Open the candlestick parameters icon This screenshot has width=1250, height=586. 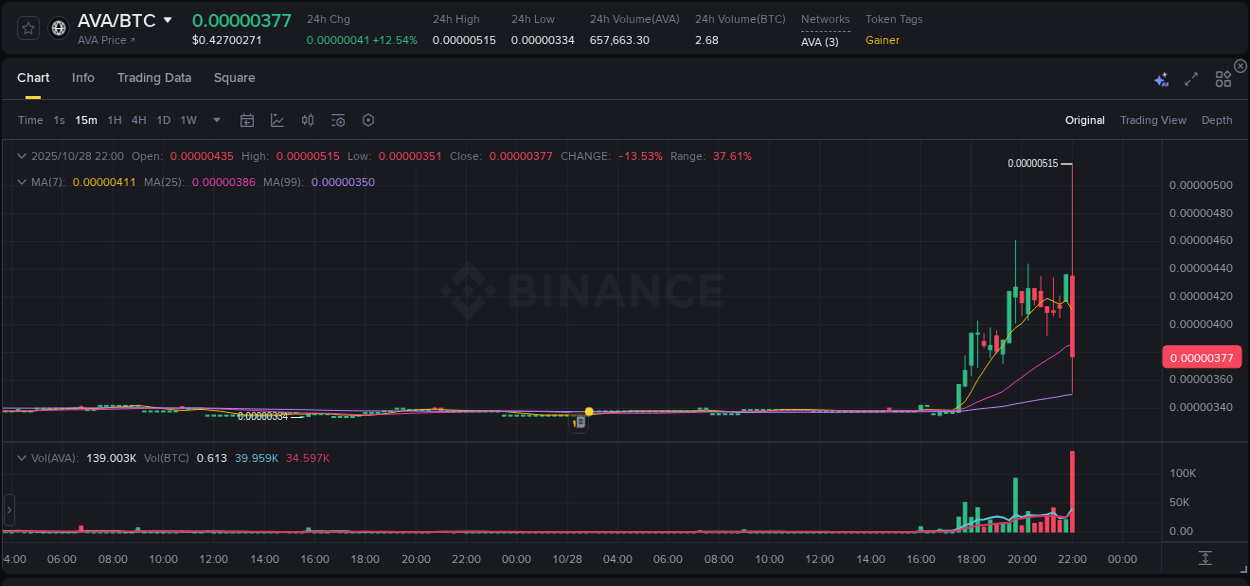[308, 119]
